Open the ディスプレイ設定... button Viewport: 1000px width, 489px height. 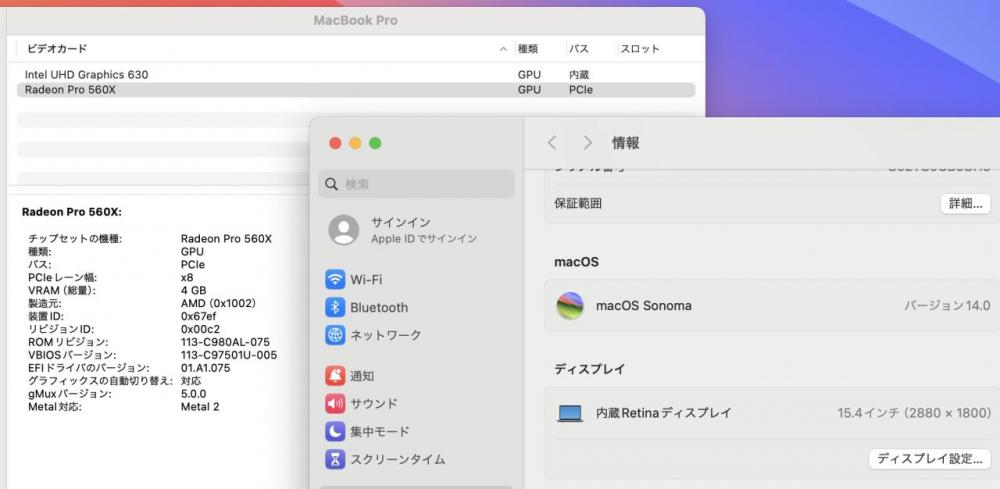(x=930, y=459)
